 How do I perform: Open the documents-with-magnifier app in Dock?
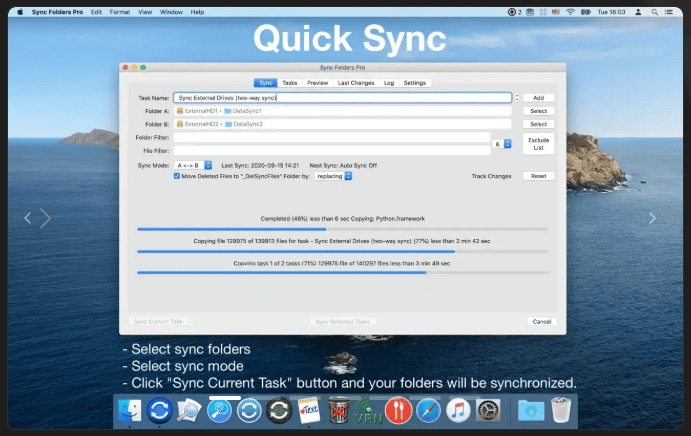point(189,410)
